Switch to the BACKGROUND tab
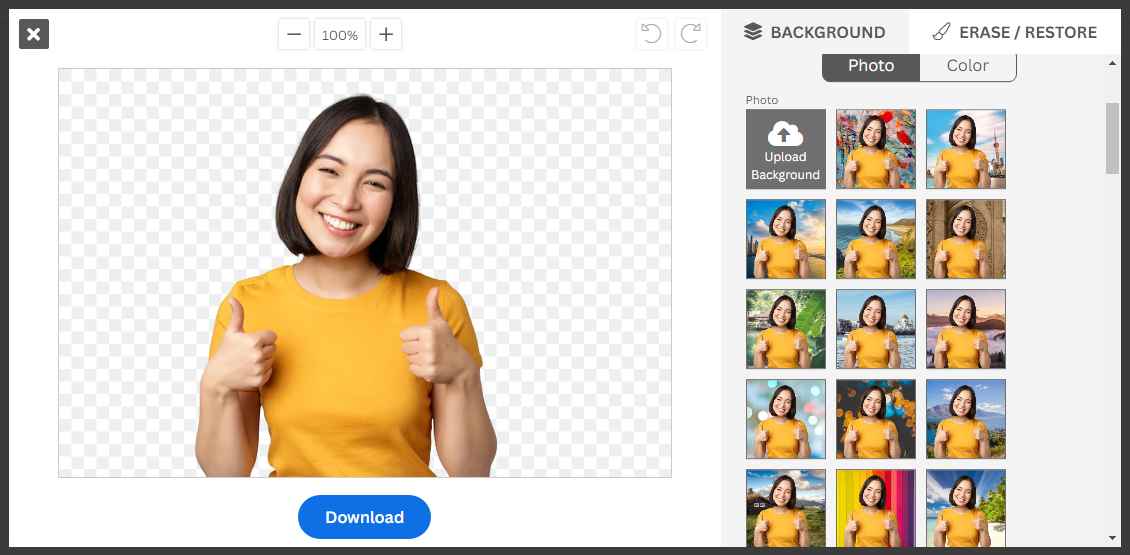This screenshot has width=1130, height=555. click(x=815, y=32)
